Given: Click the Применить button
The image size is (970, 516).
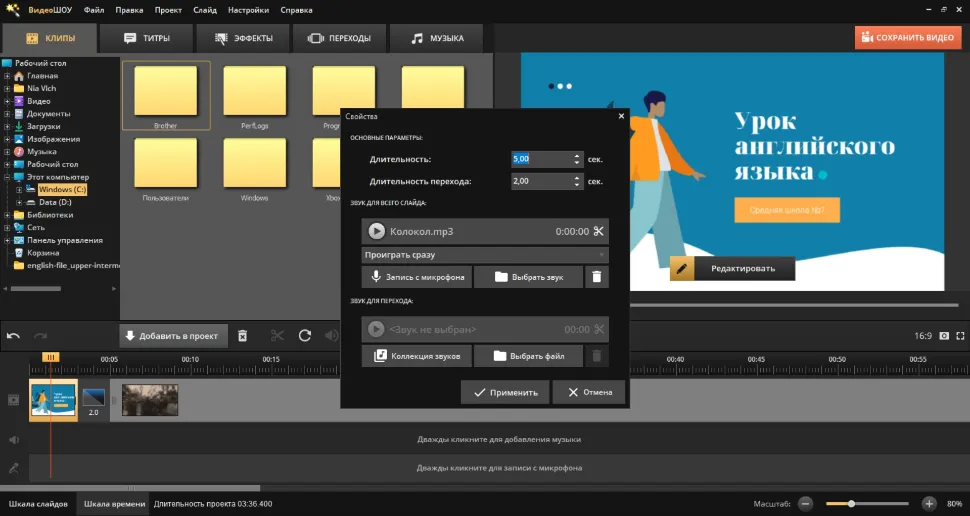Looking at the screenshot, I should [x=505, y=392].
